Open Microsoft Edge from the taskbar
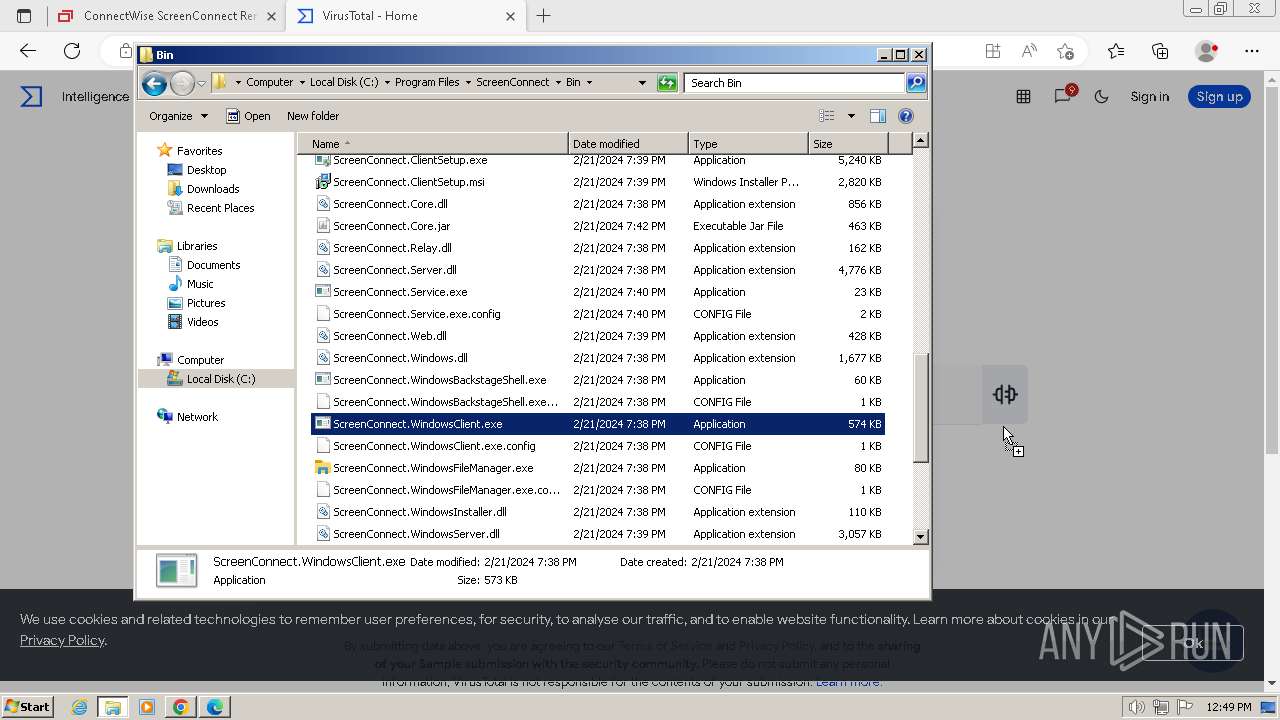This screenshot has height=720, width=1280. coord(214,707)
